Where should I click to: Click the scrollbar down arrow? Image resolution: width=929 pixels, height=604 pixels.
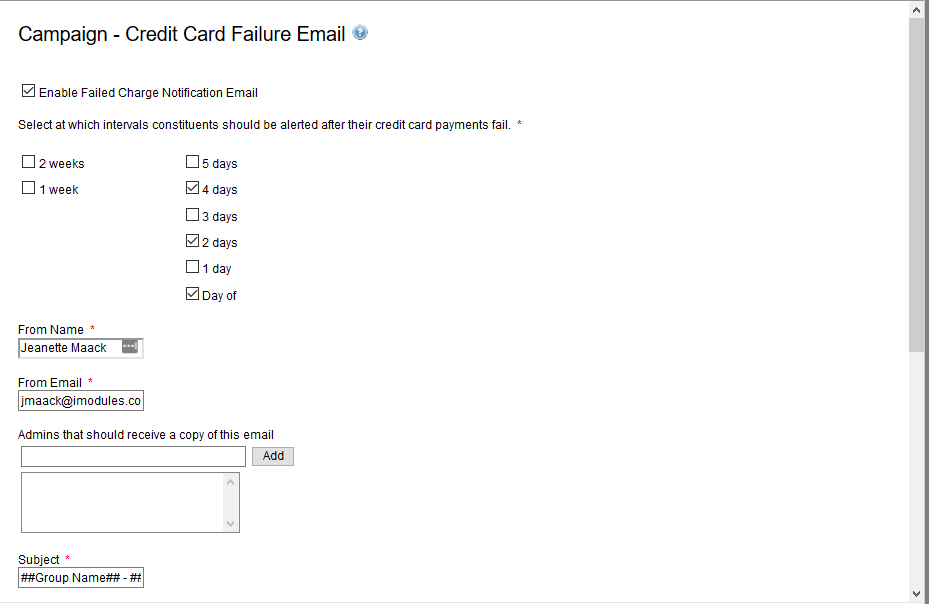click(x=918, y=591)
